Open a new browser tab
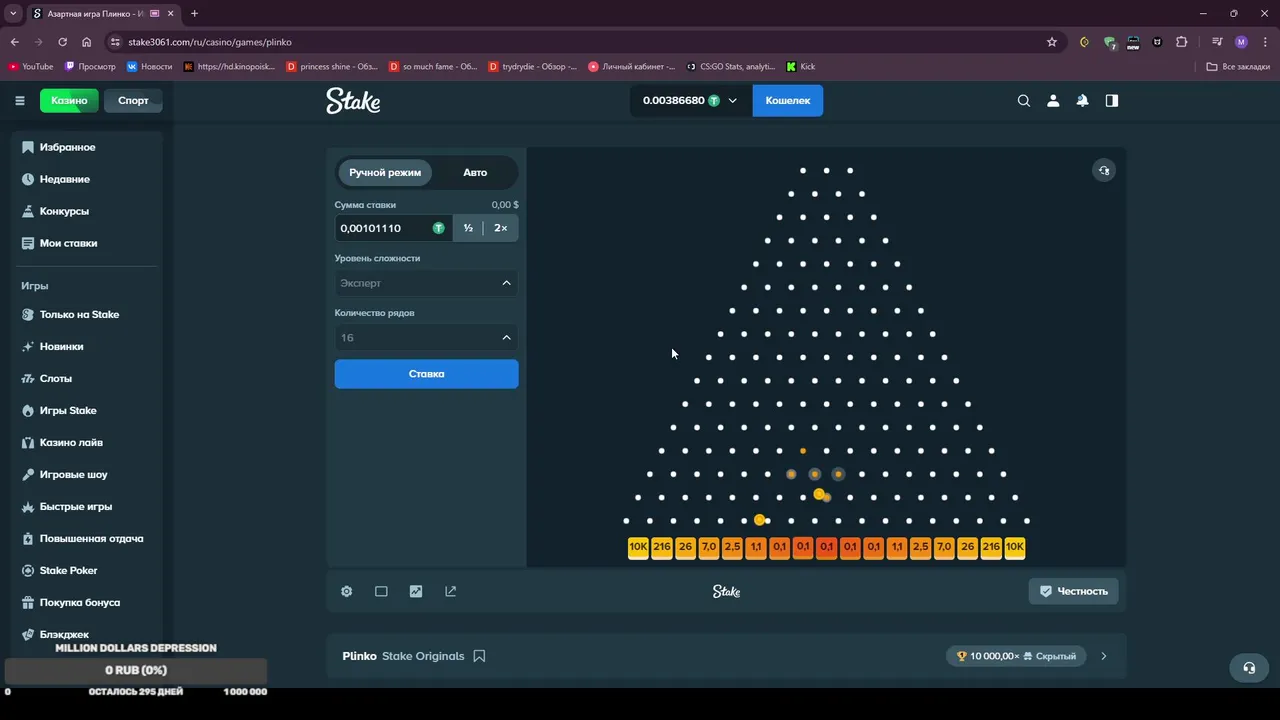Viewport: 1280px width, 720px height. tap(194, 13)
